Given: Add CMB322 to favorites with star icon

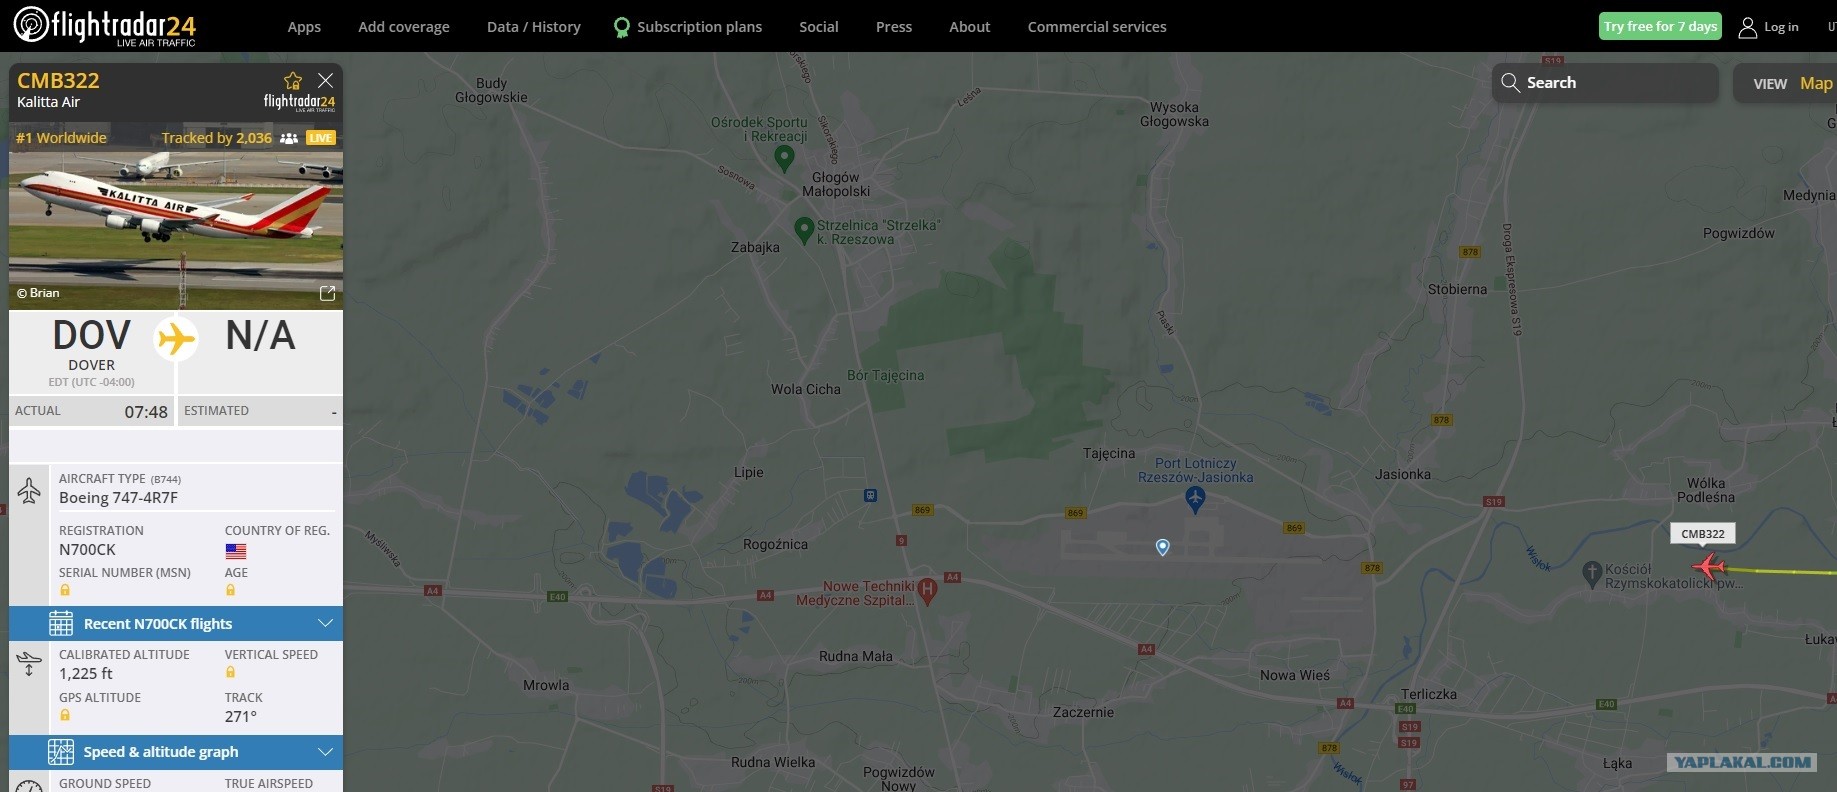Looking at the screenshot, I should (293, 81).
